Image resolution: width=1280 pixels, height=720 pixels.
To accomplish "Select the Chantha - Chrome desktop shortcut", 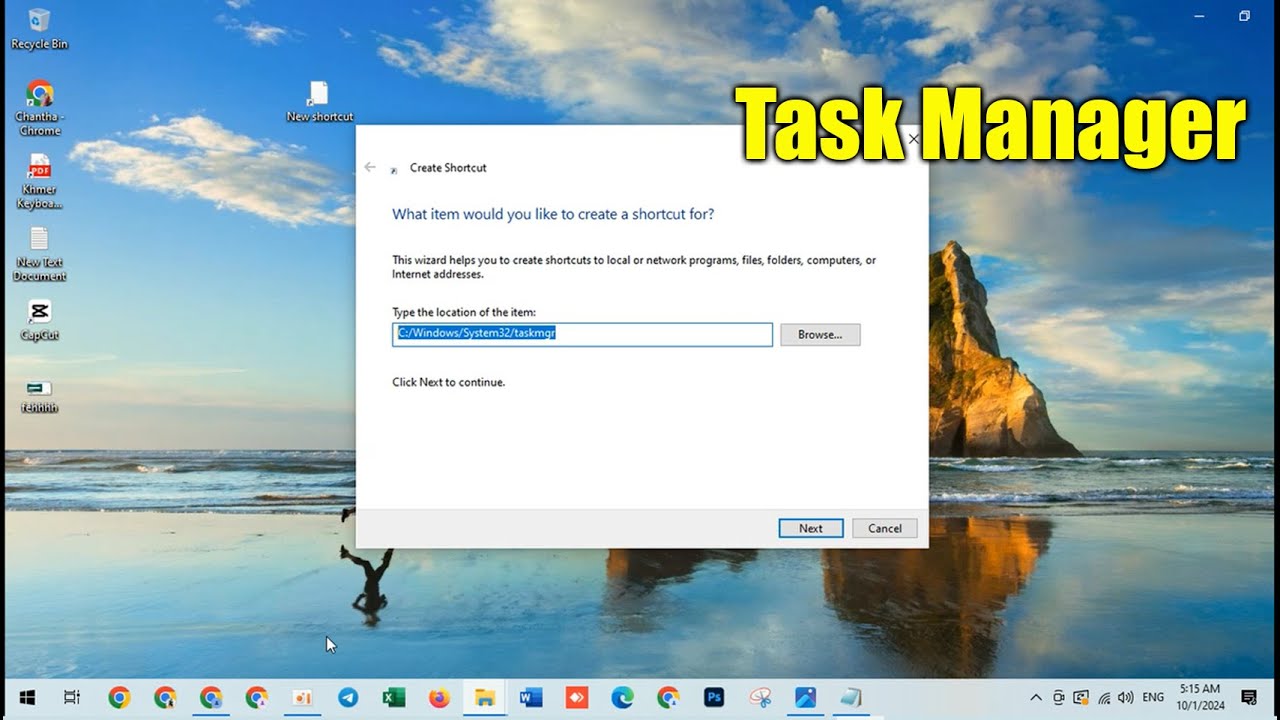I will (39, 108).
